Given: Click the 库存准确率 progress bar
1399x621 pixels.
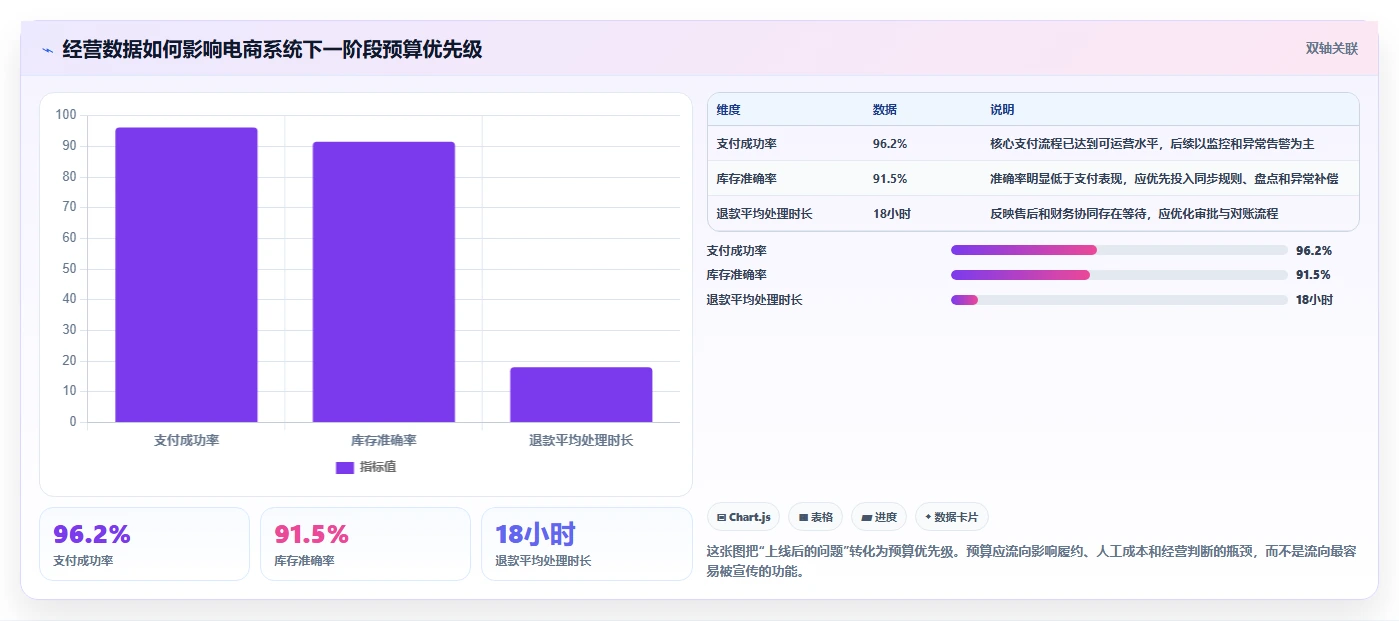Looking at the screenshot, I should (1119, 274).
